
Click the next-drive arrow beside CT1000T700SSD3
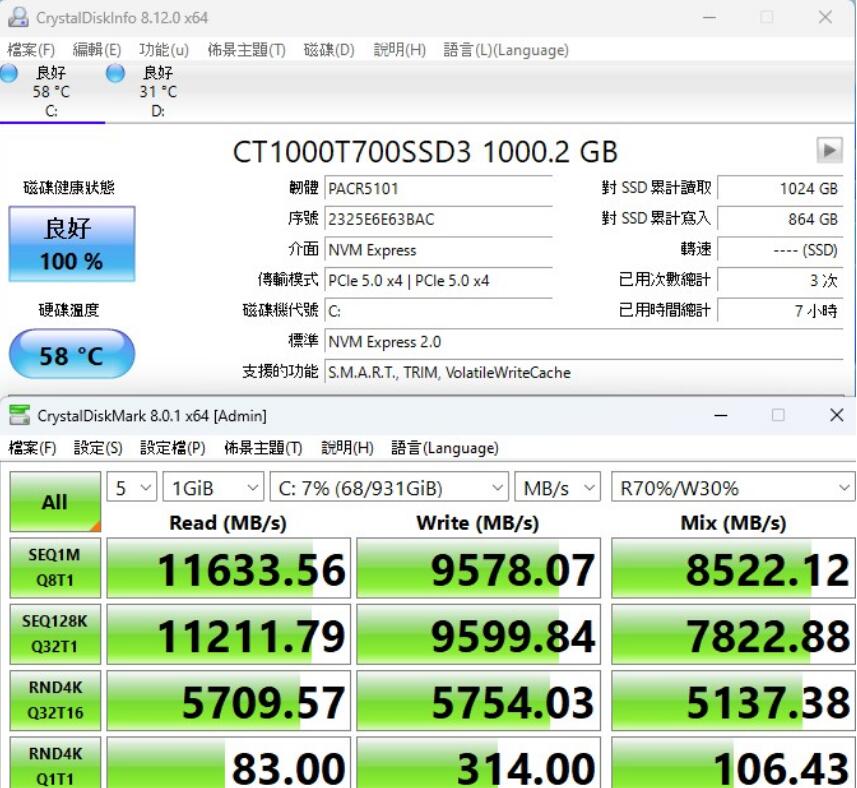[x=828, y=151]
